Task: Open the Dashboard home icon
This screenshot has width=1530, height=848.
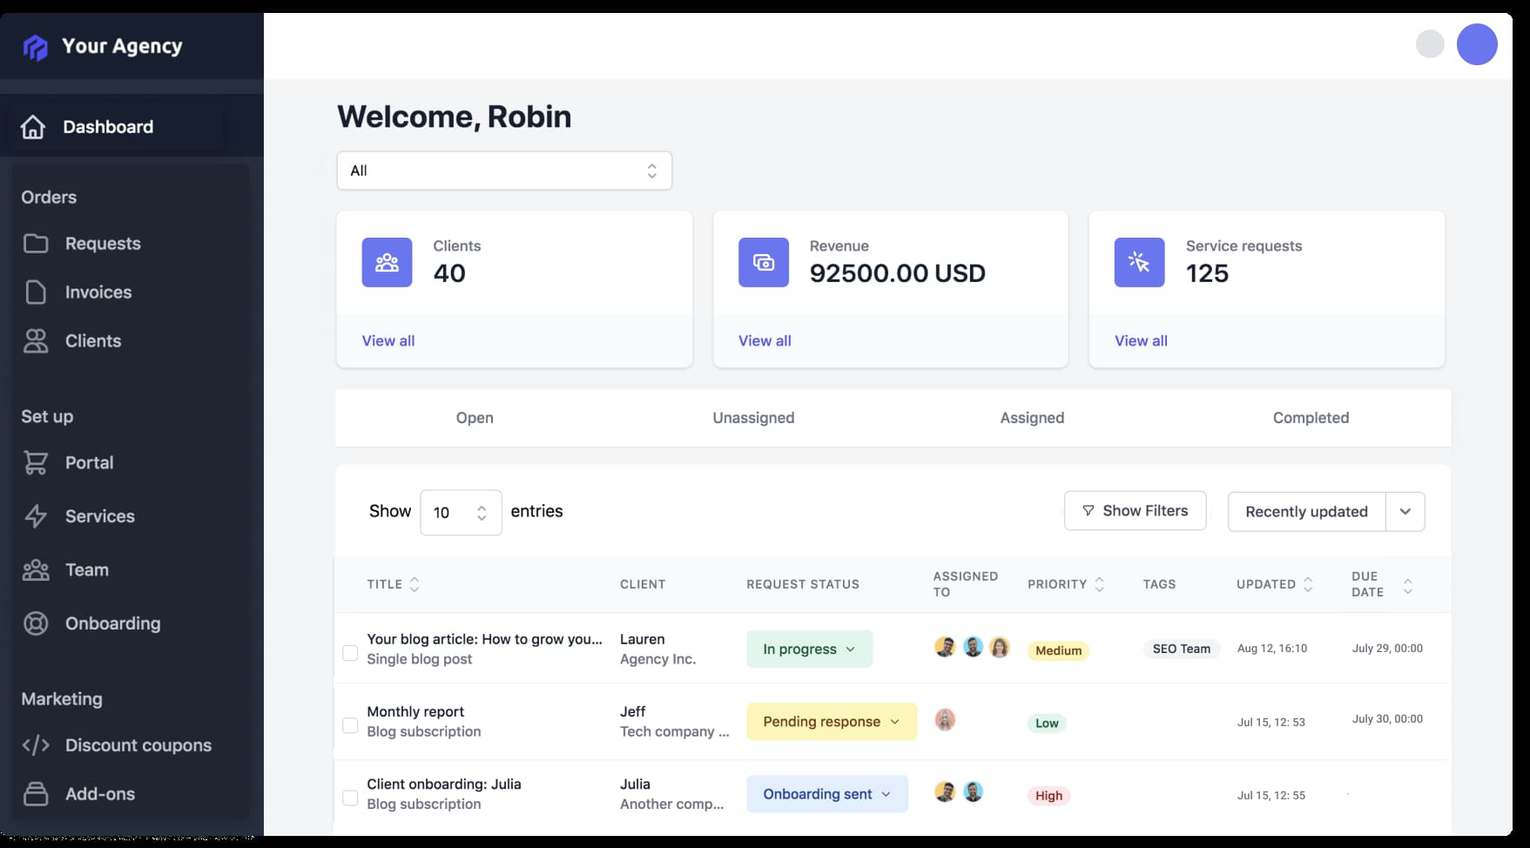Action: 33,127
